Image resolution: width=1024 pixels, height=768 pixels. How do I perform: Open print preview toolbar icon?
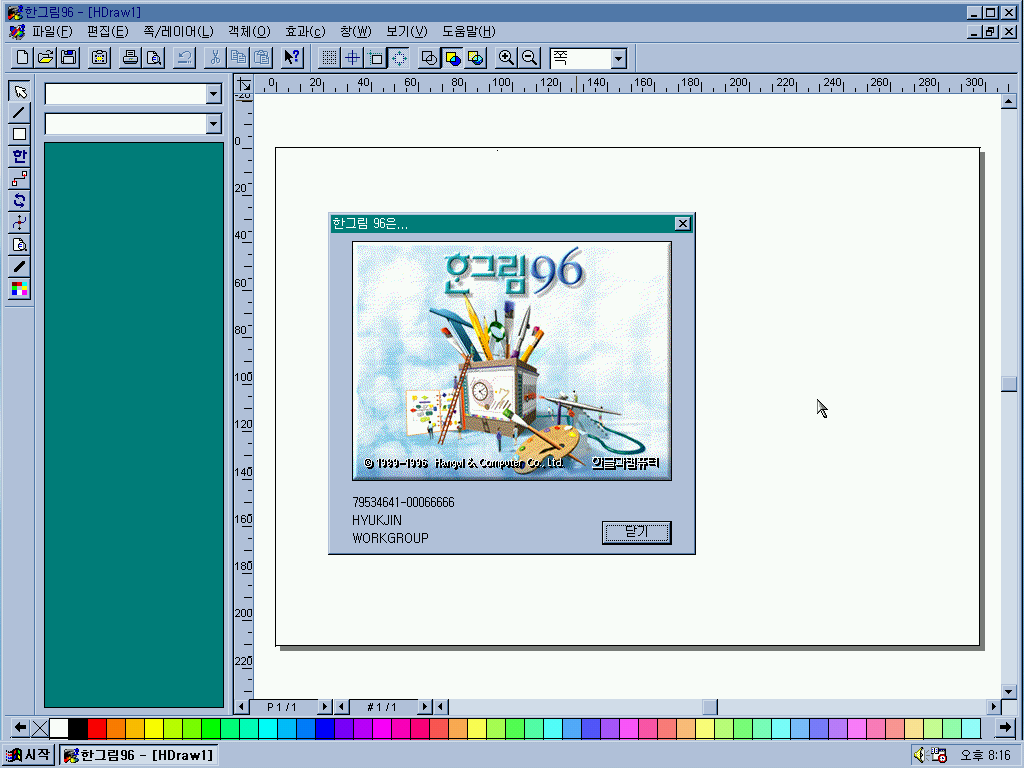154,58
